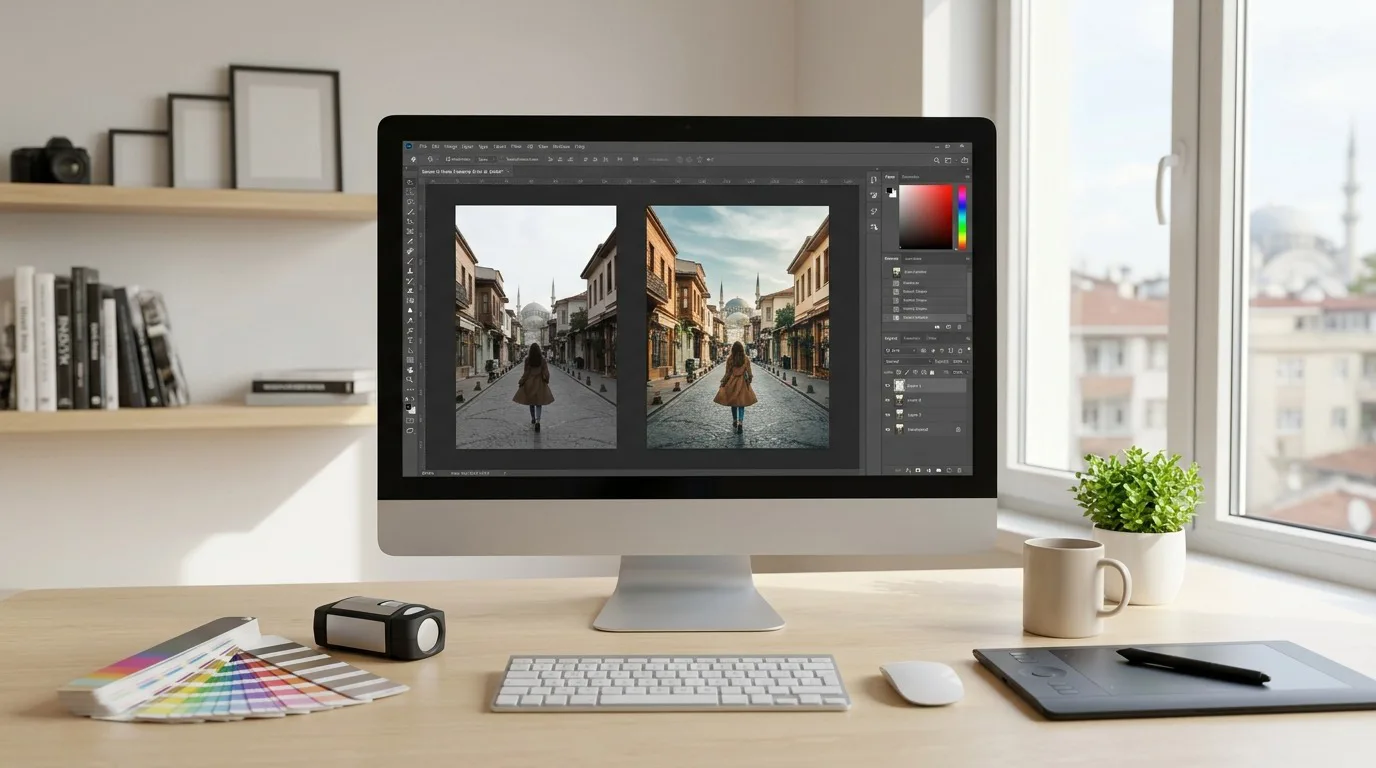This screenshot has height=768, width=1376.
Task: Open the File menu
Action: click(424, 146)
